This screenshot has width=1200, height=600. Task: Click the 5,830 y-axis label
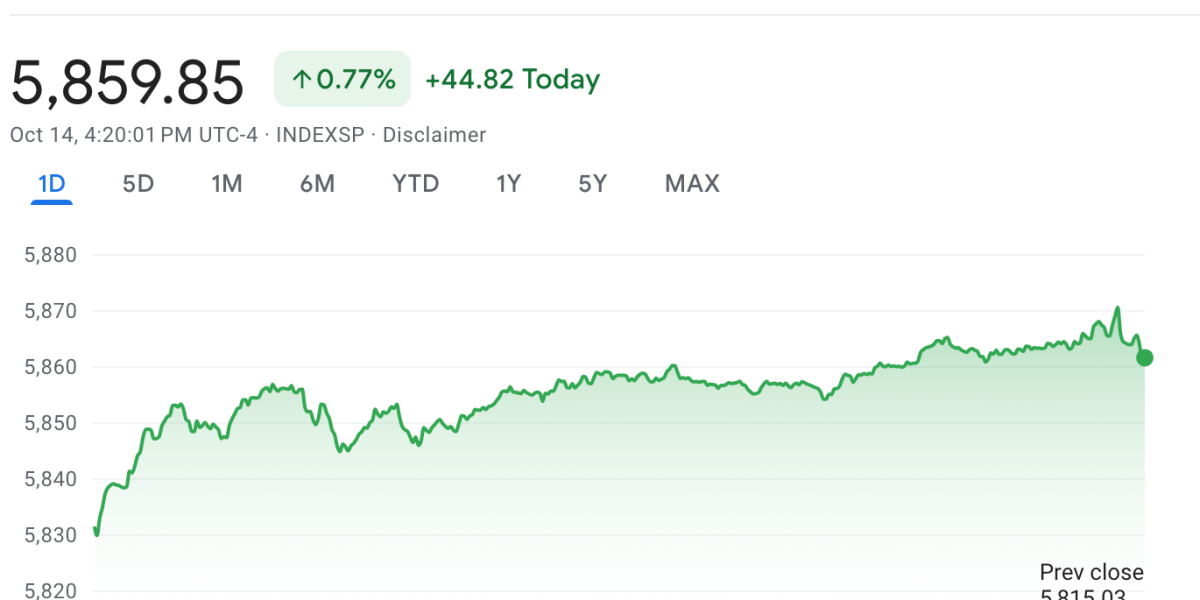pyautogui.click(x=50, y=536)
